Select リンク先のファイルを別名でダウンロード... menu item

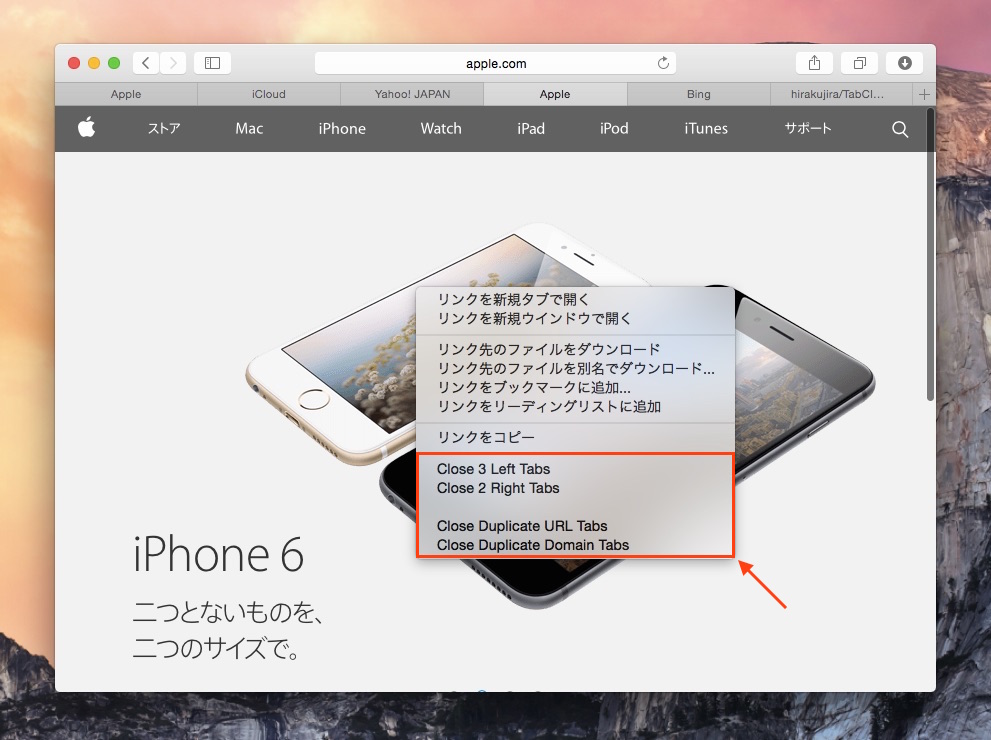(575, 368)
